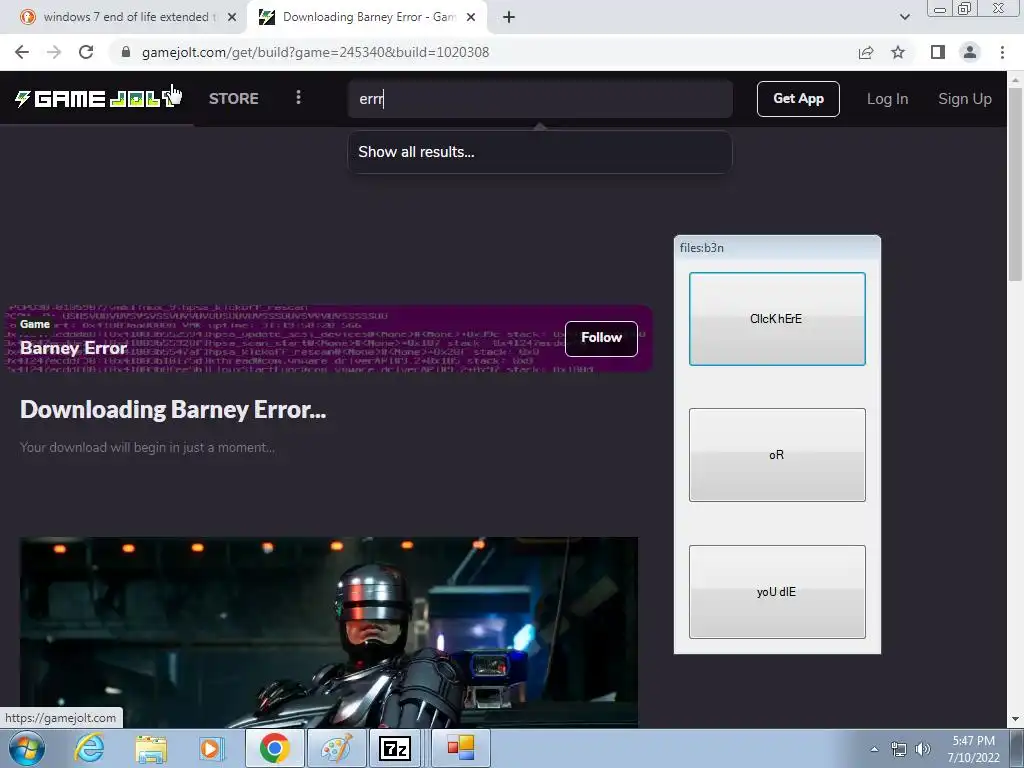
Task: Open the STORE link
Action: pyautogui.click(x=234, y=99)
